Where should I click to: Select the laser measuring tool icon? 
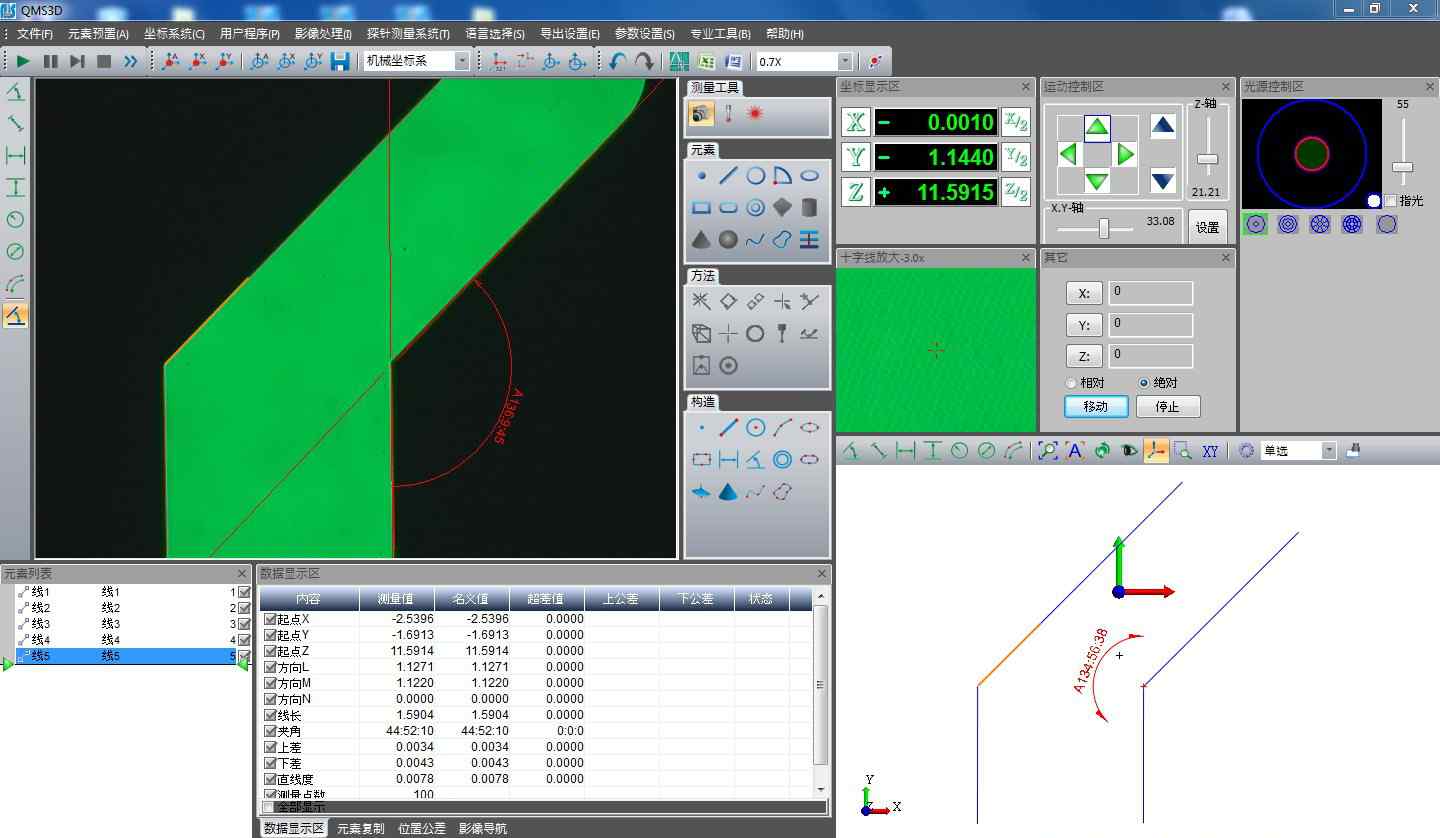coord(755,114)
